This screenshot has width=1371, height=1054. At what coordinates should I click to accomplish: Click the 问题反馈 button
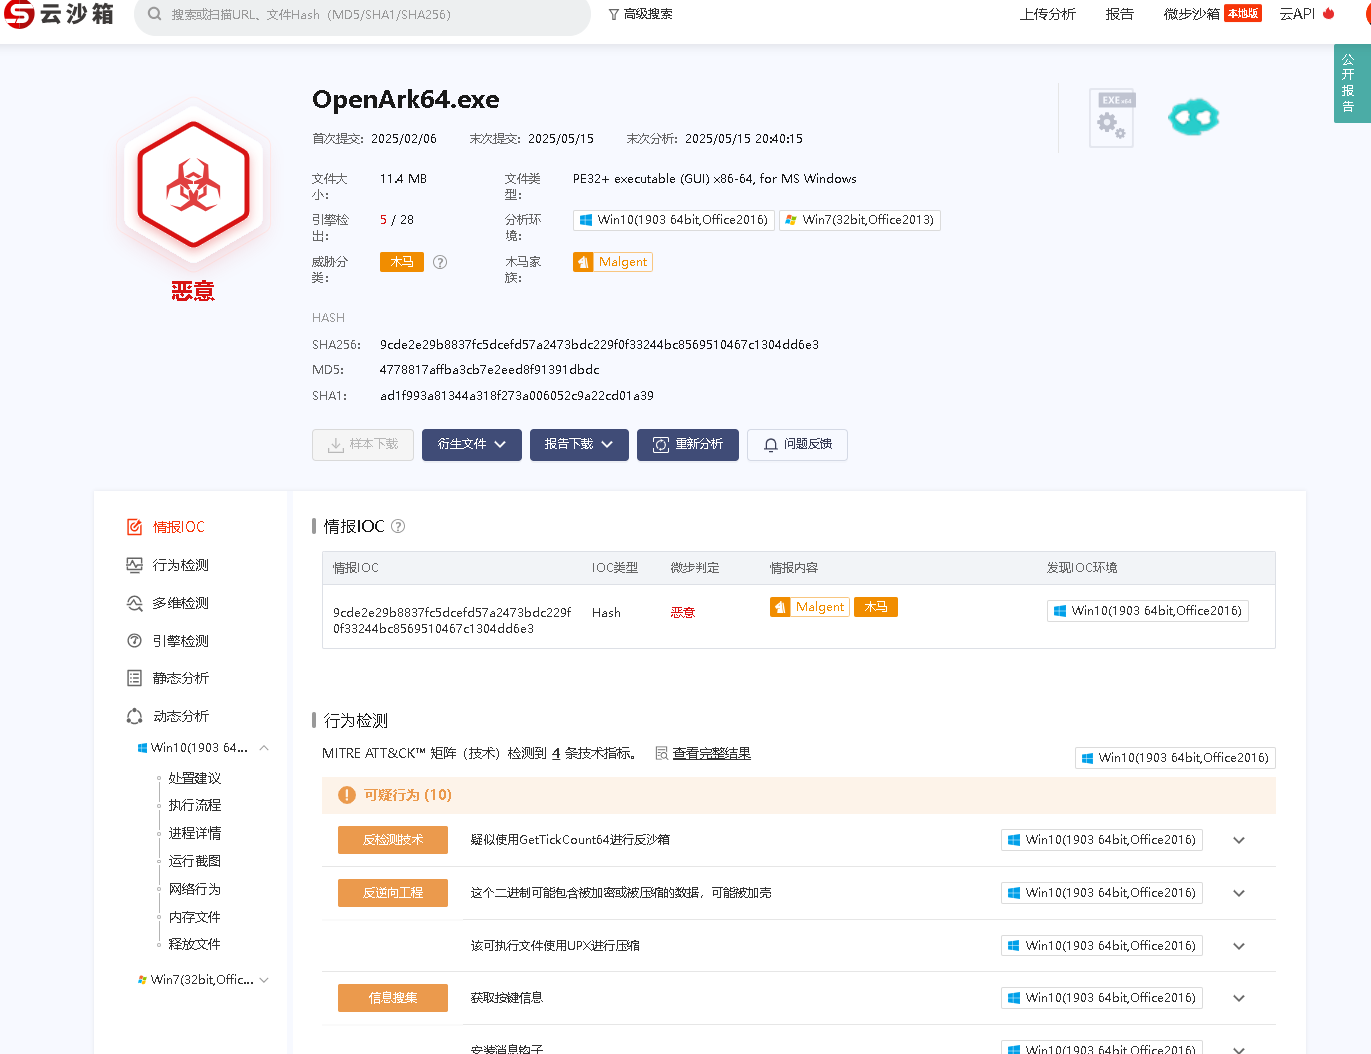coord(798,445)
